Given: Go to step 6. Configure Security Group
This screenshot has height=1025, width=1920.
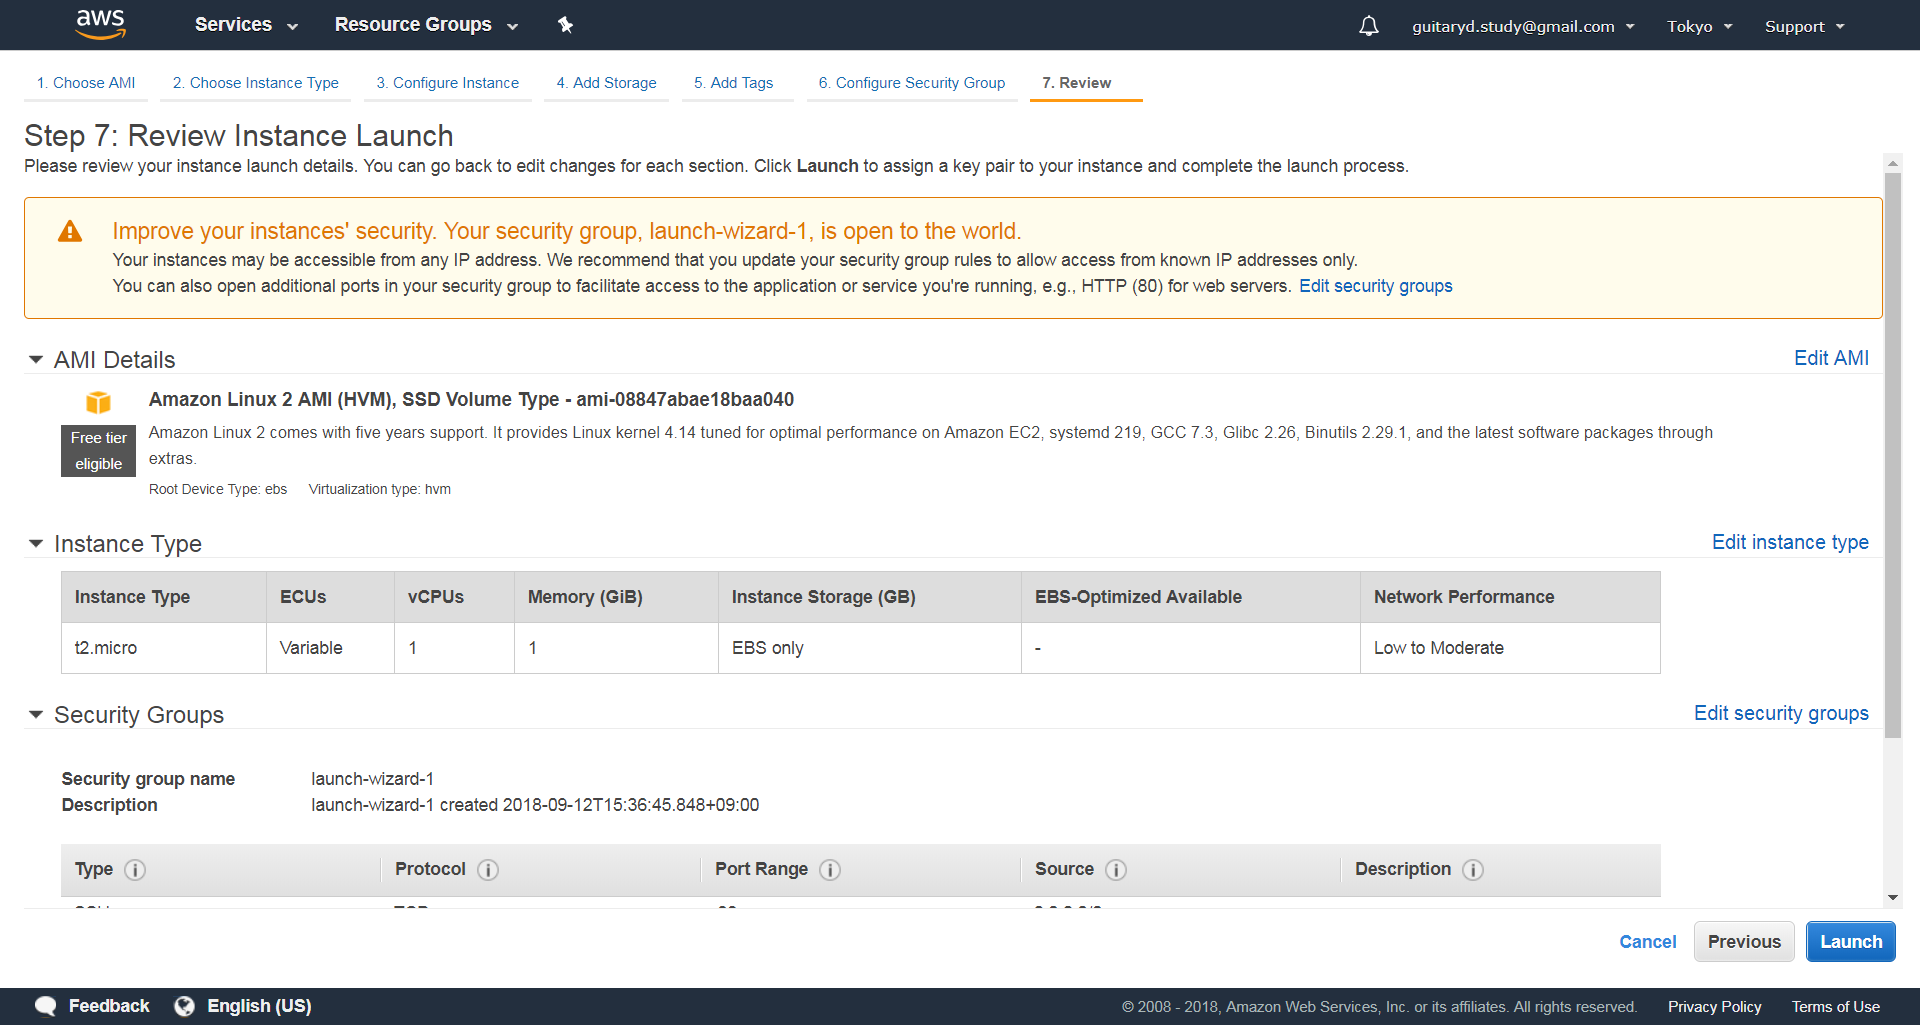Looking at the screenshot, I should click(x=912, y=83).
